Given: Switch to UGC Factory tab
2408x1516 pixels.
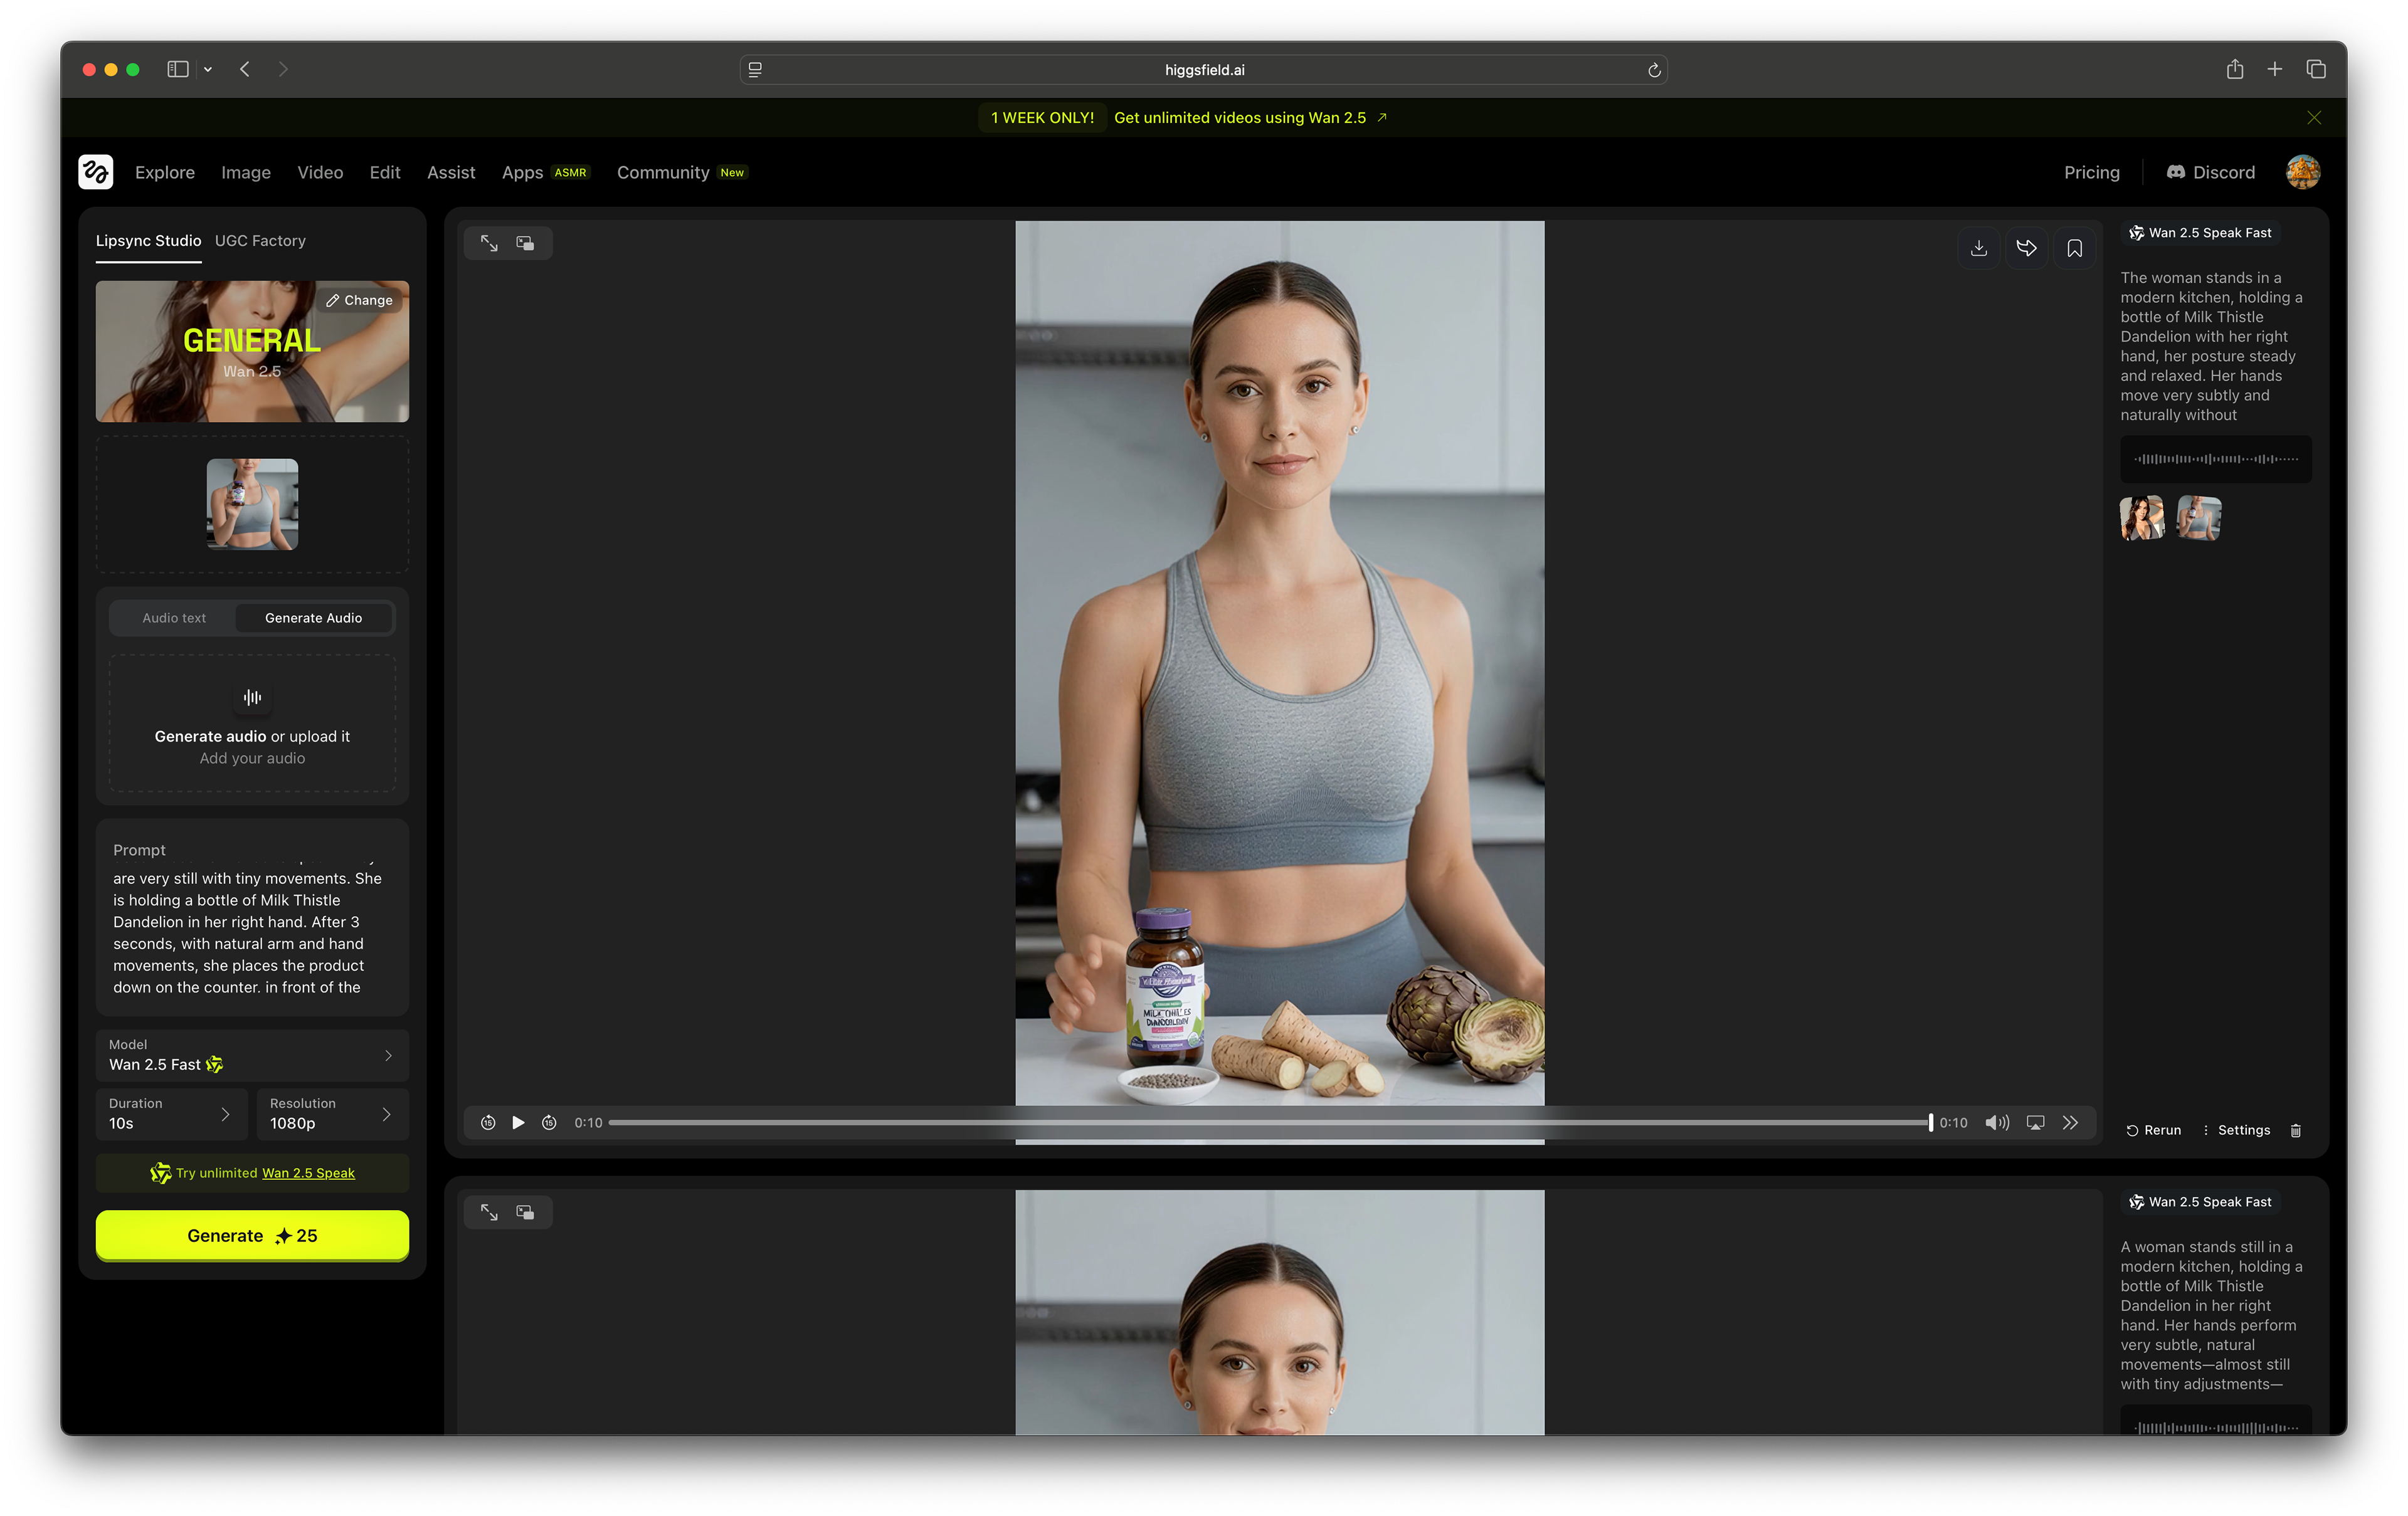Looking at the screenshot, I should pos(260,241).
